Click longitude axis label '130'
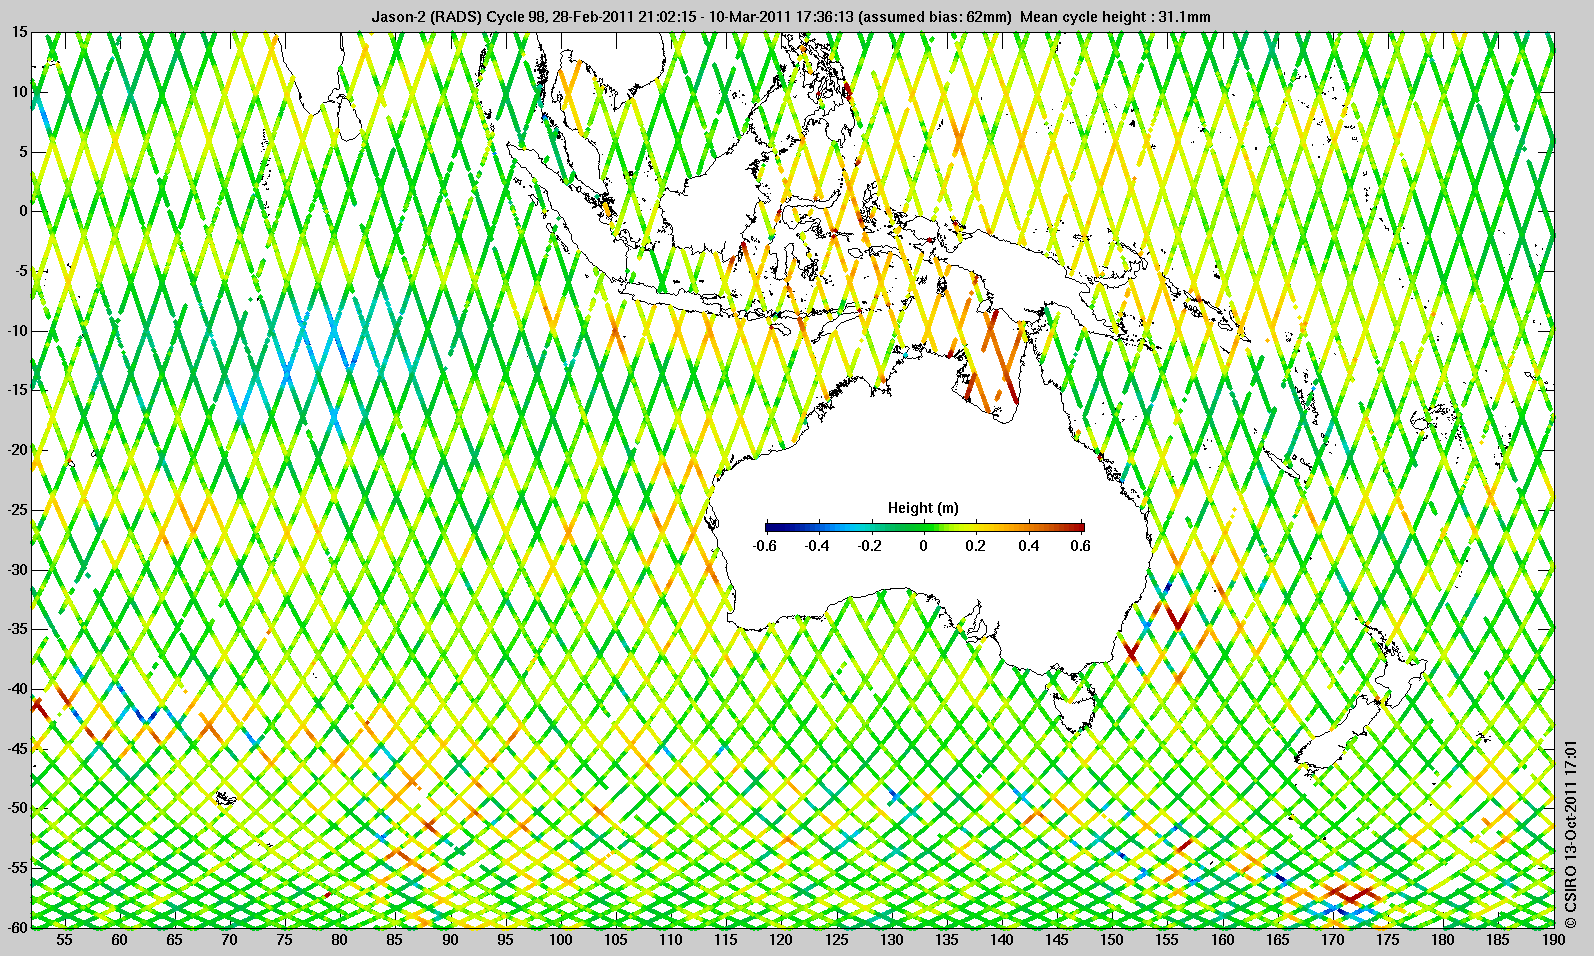The image size is (1594, 956). 892,940
